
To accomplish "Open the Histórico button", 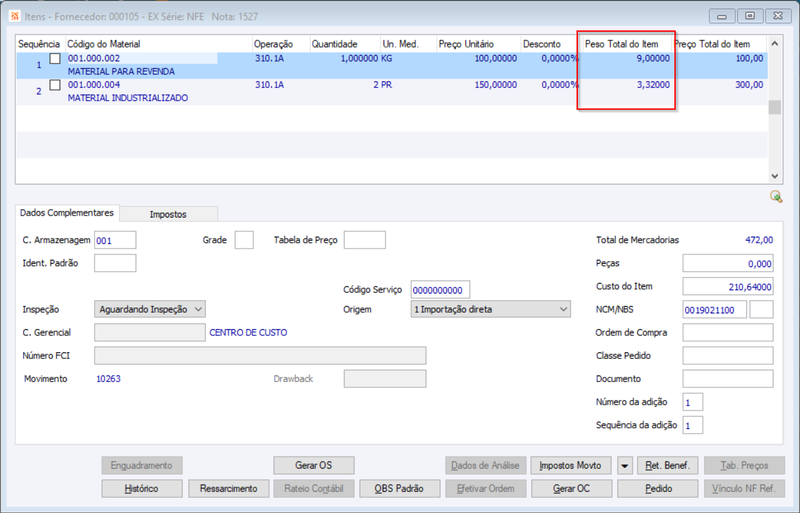I will coord(142,488).
